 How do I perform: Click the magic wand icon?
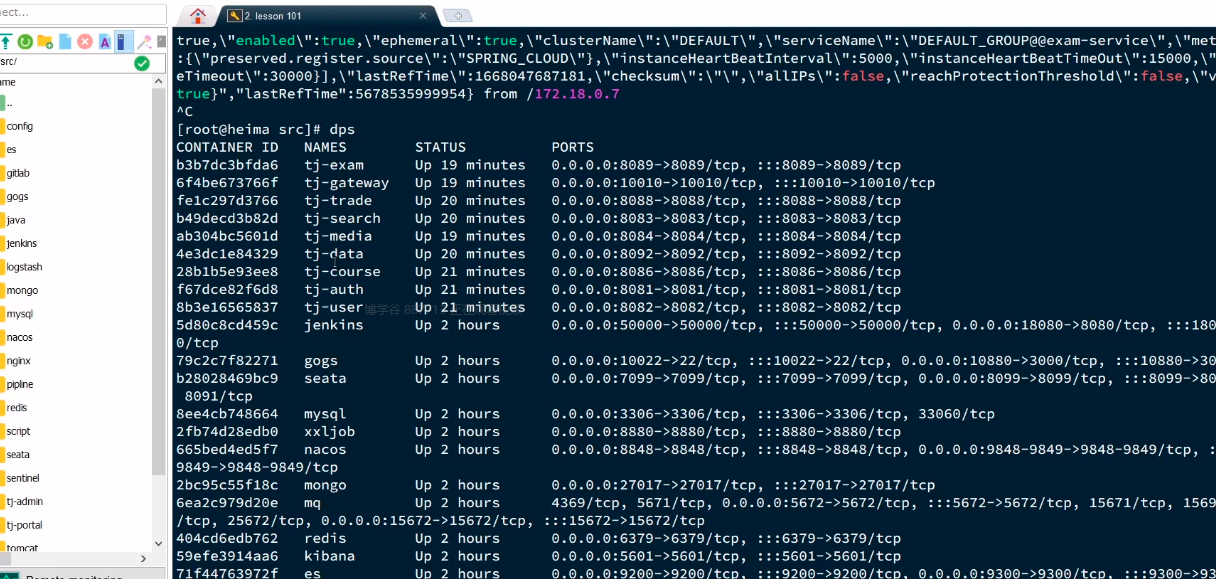point(144,41)
